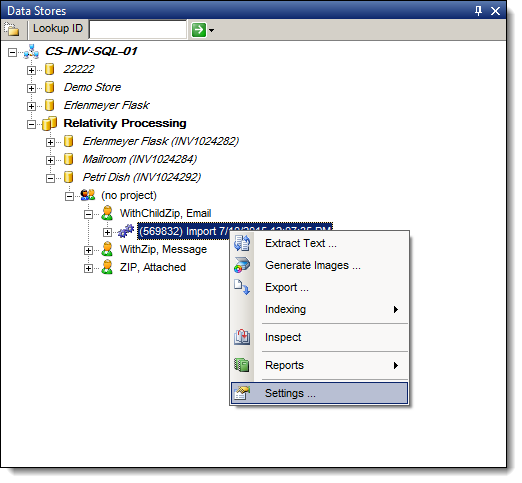
Task: Click the import job gears icon
Action: tap(126, 231)
